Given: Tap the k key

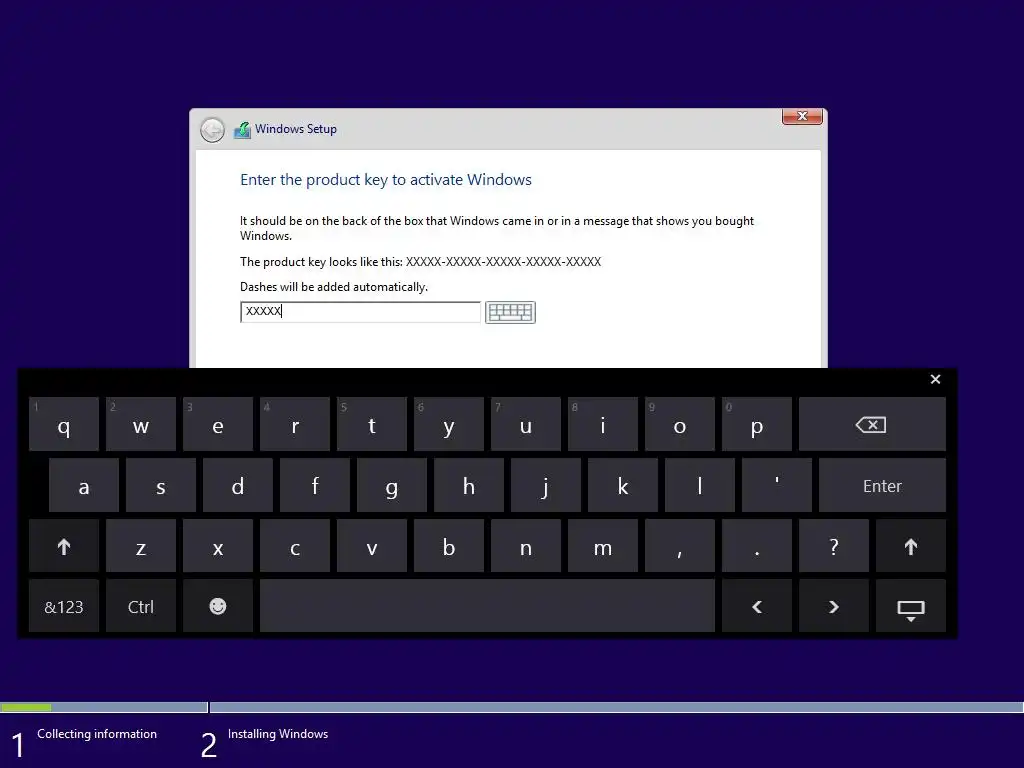Looking at the screenshot, I should coord(623,485).
